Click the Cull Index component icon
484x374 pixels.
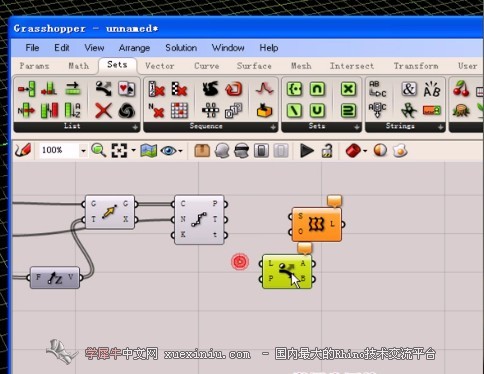point(156,89)
